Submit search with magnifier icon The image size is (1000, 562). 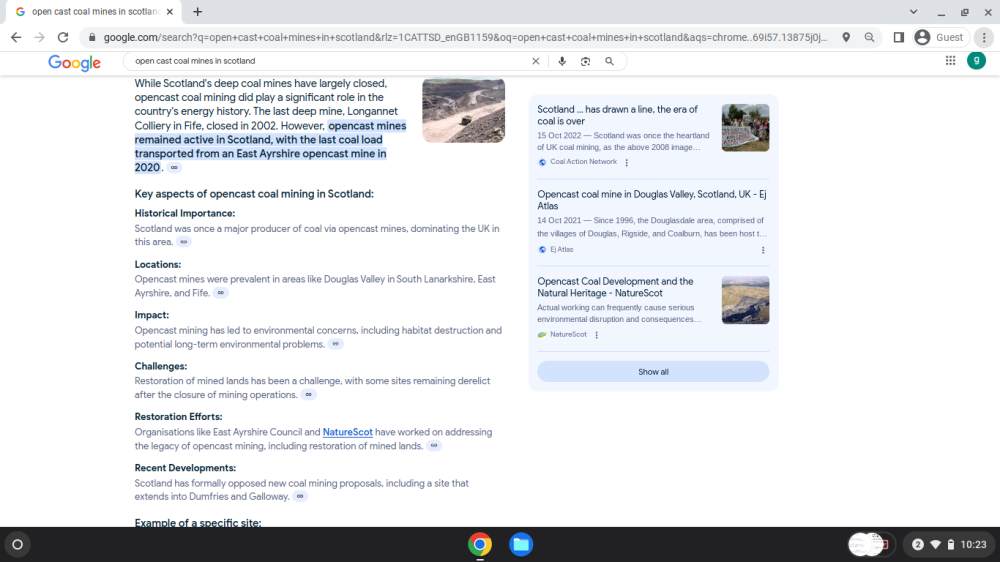pos(610,61)
